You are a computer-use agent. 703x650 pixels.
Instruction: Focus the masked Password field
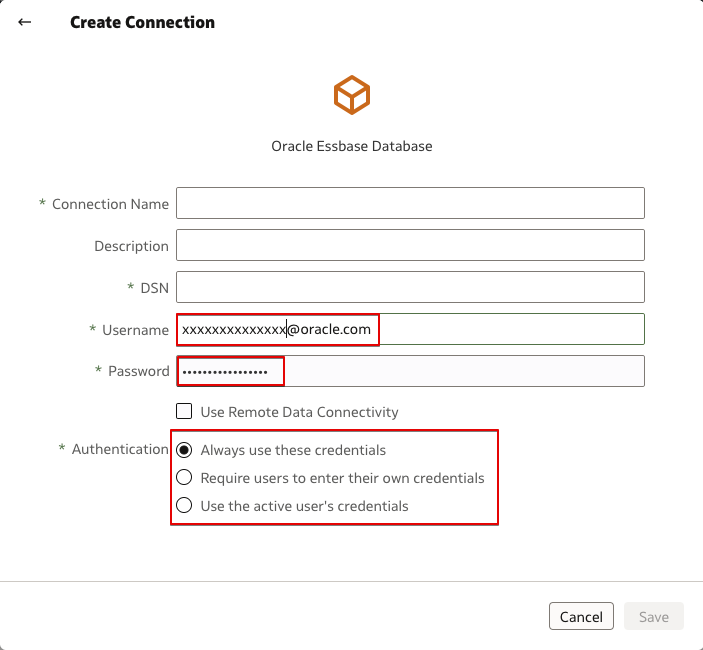point(410,371)
